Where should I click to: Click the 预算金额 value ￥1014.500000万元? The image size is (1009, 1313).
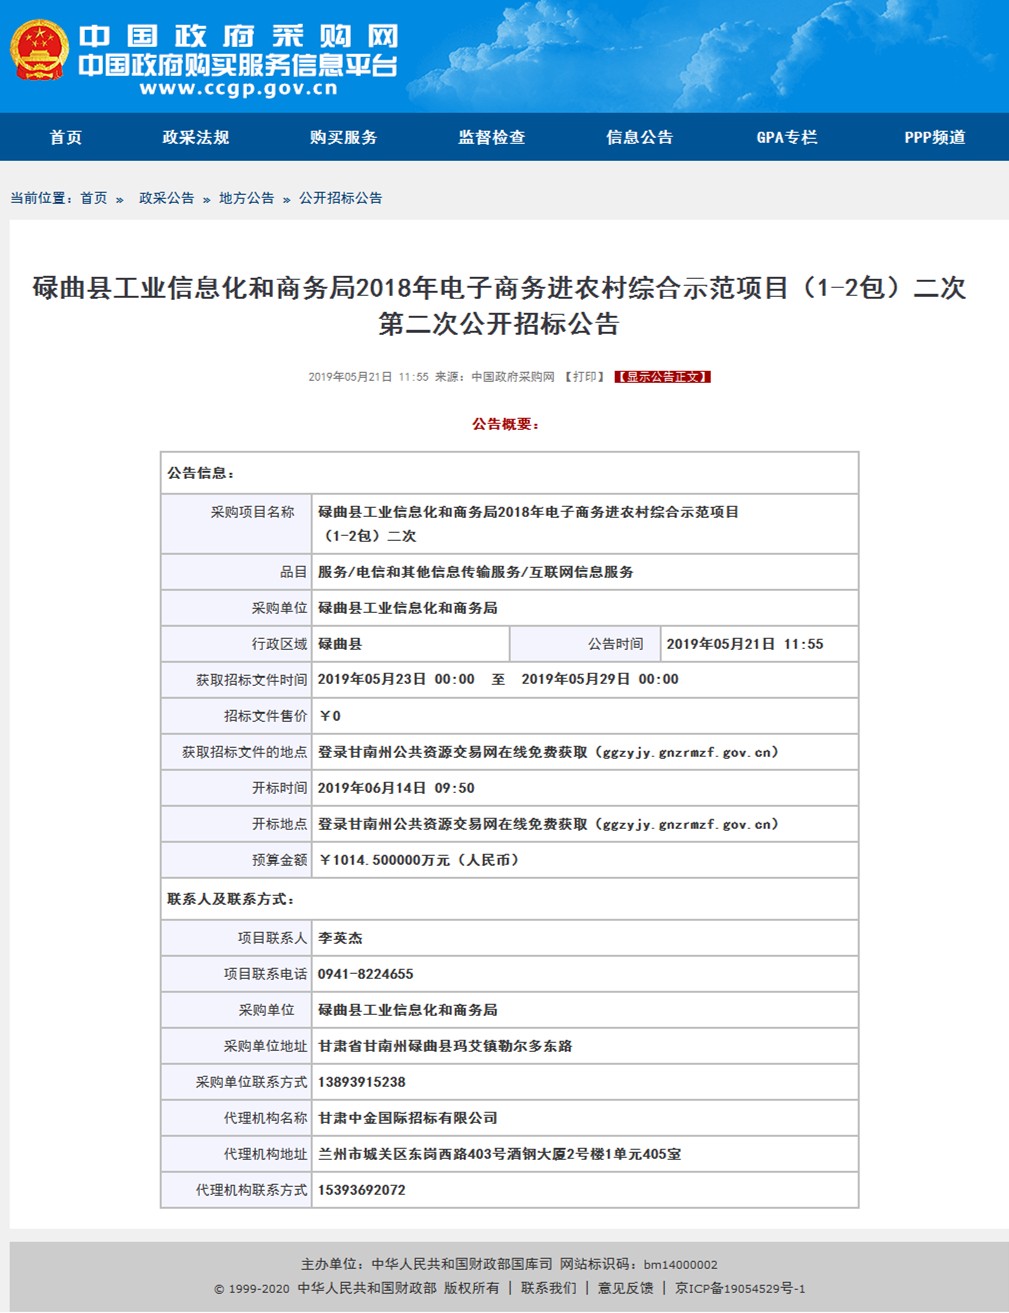tap(418, 860)
